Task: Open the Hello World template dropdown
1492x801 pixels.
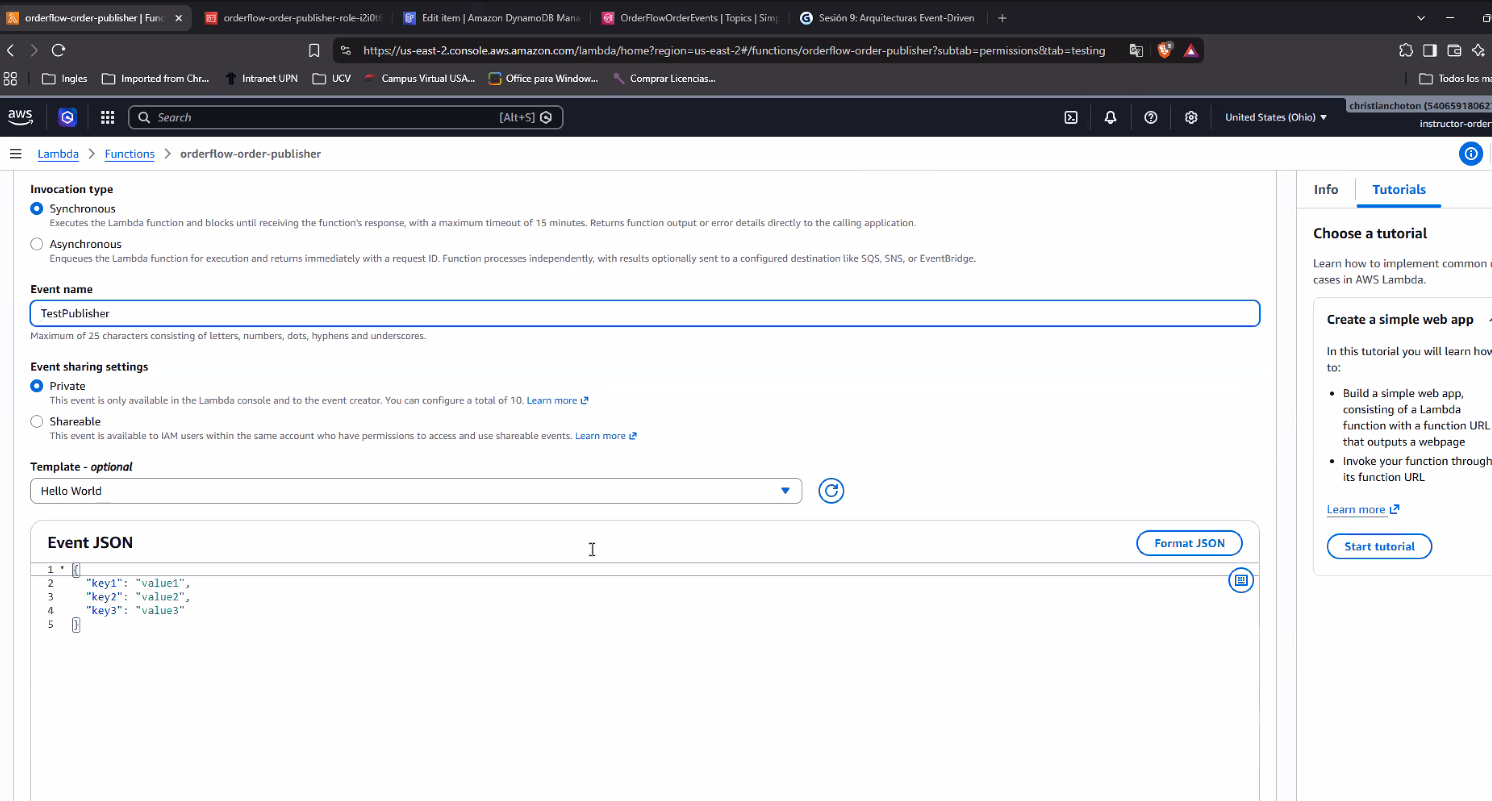Action: tap(416, 491)
